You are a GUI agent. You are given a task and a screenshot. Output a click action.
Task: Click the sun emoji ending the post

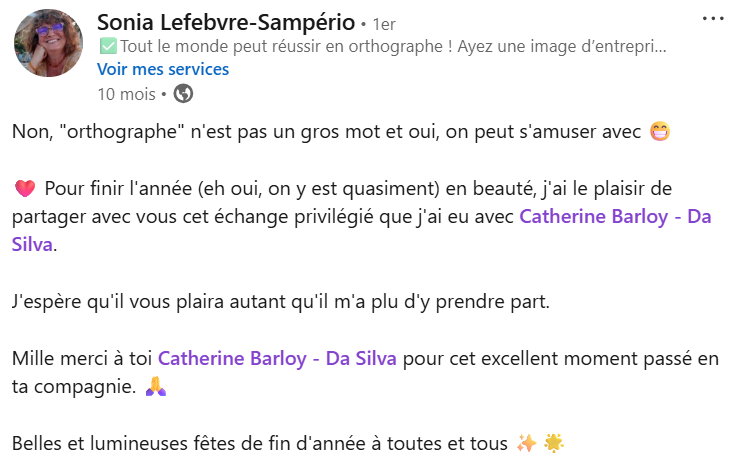point(555,443)
